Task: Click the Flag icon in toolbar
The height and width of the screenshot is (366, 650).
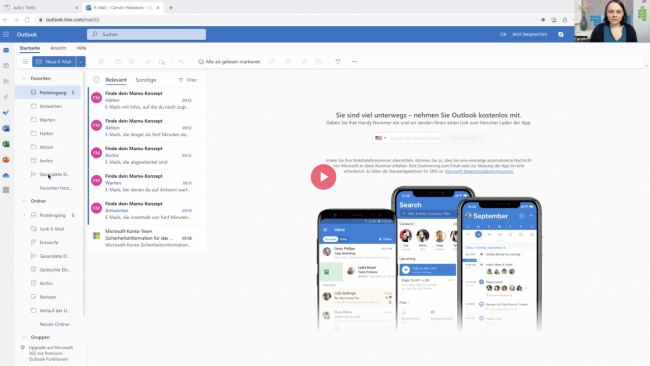Action: (287, 61)
